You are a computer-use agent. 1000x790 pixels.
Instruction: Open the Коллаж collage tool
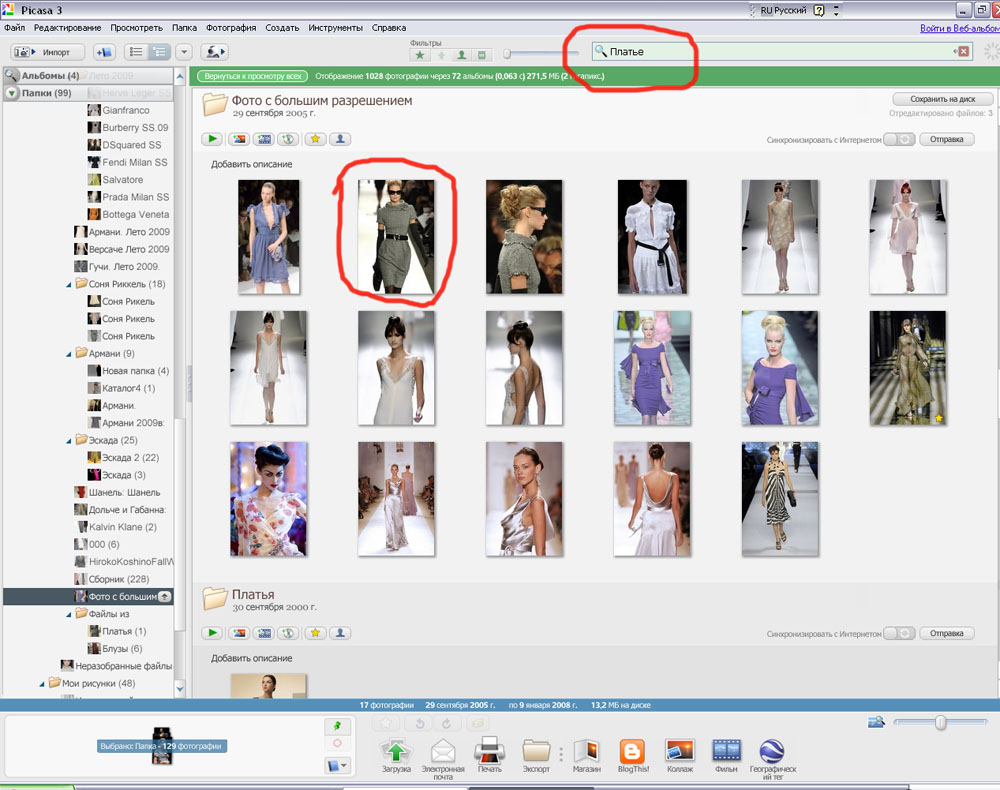[680, 750]
